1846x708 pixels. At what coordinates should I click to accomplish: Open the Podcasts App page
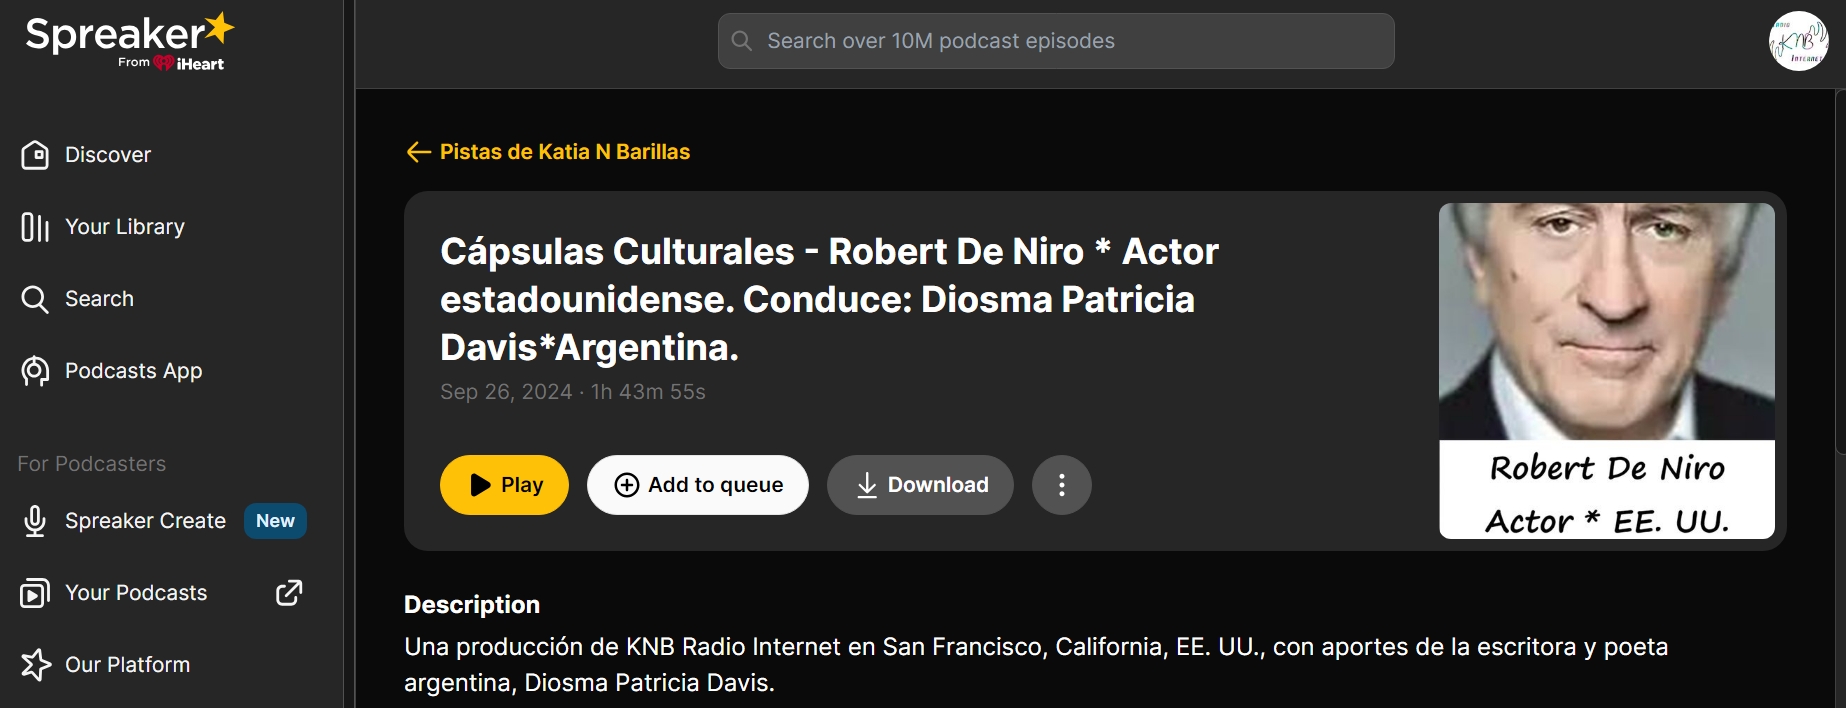coord(133,371)
